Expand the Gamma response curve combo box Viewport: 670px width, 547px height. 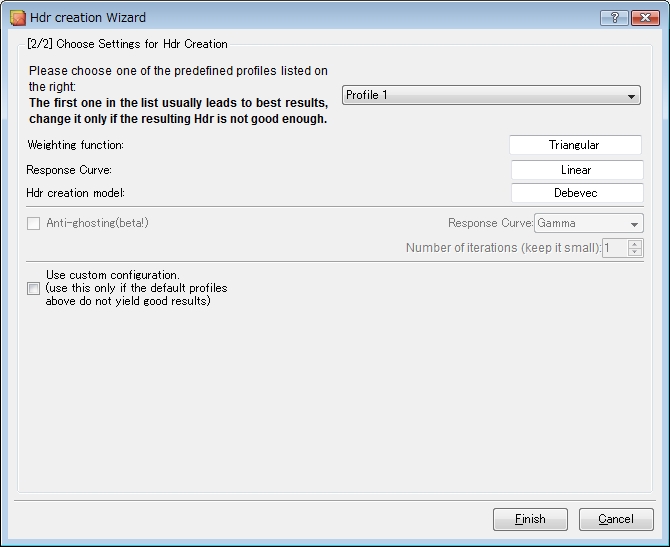588,223
